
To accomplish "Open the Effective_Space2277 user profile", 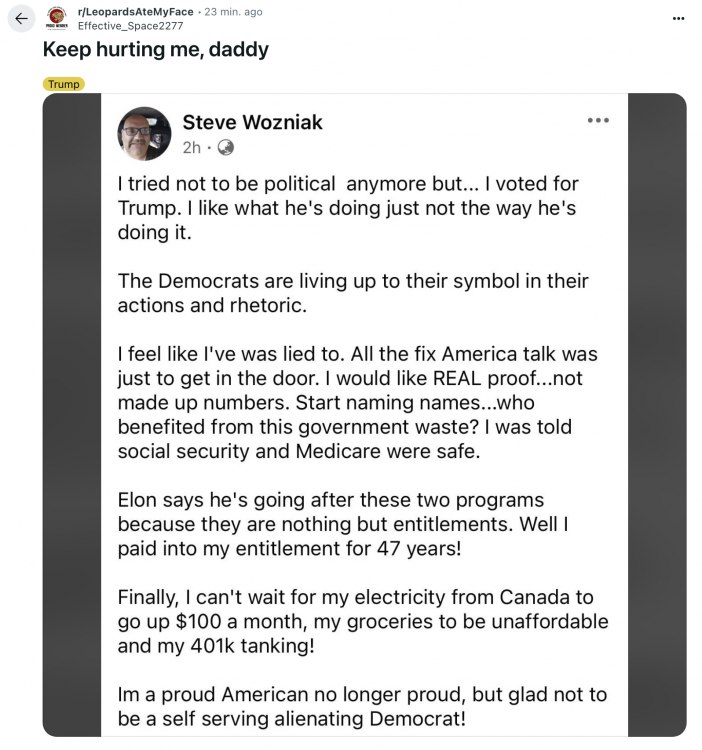I will (x=129, y=25).
